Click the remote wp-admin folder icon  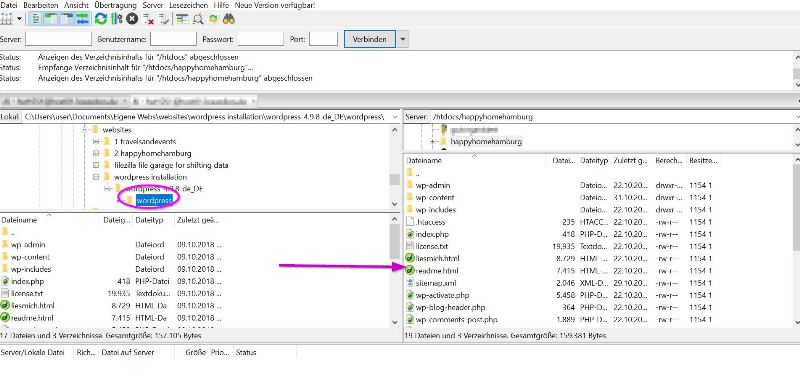coord(410,185)
